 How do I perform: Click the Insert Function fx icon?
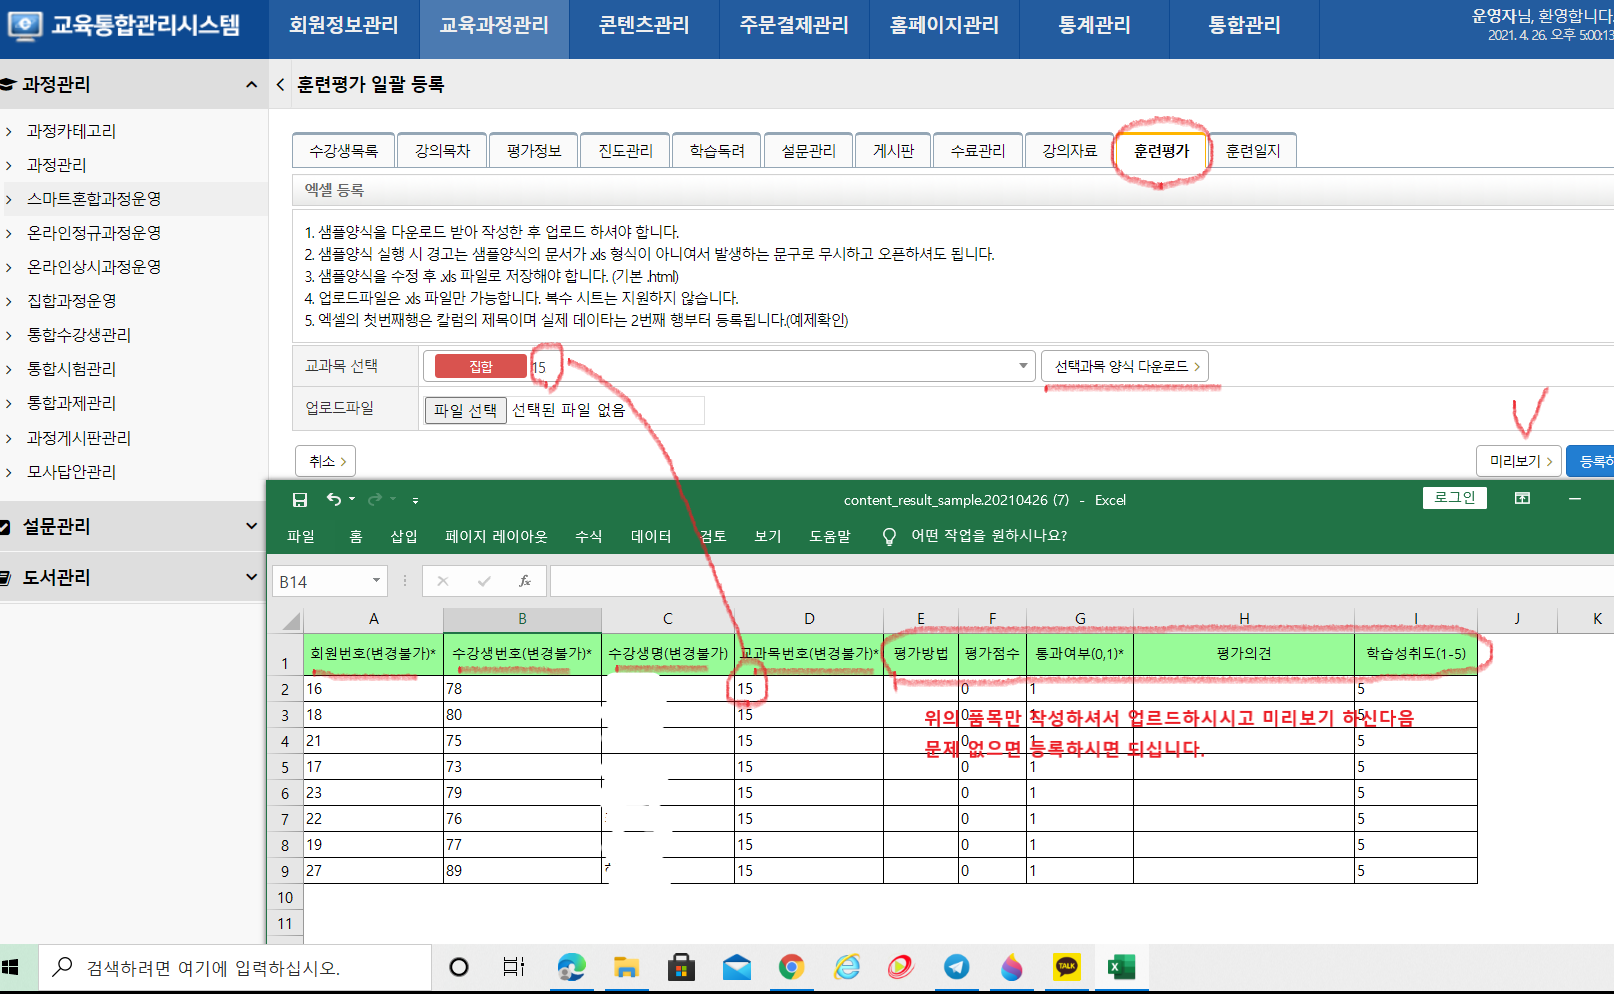click(524, 581)
